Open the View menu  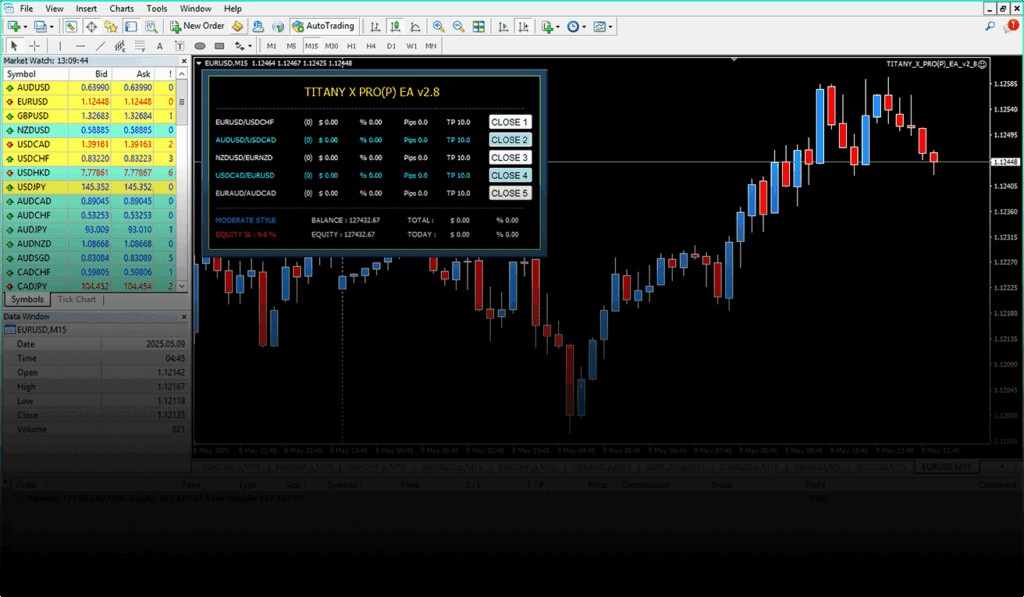coord(54,8)
